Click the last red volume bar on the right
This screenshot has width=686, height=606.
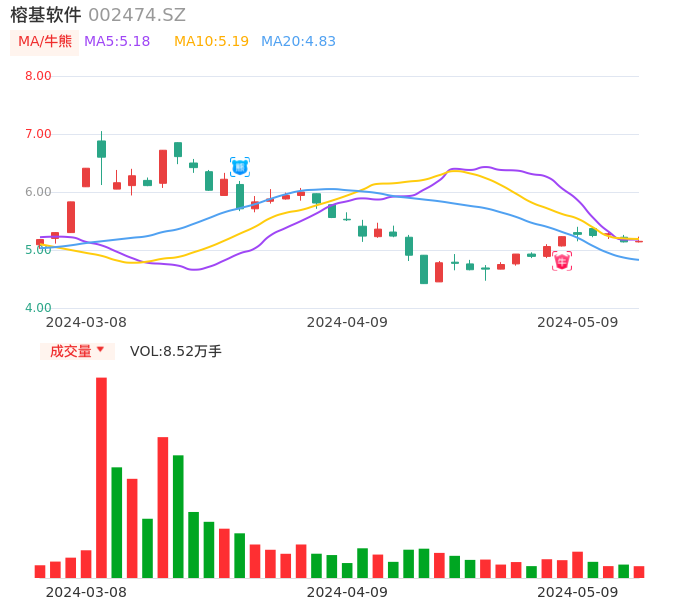pos(639,572)
